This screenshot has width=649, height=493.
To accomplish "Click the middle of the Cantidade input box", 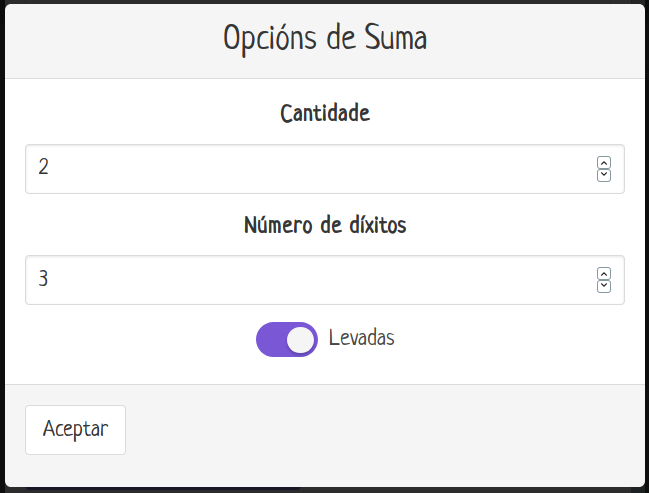I will pyautogui.click(x=325, y=169).
